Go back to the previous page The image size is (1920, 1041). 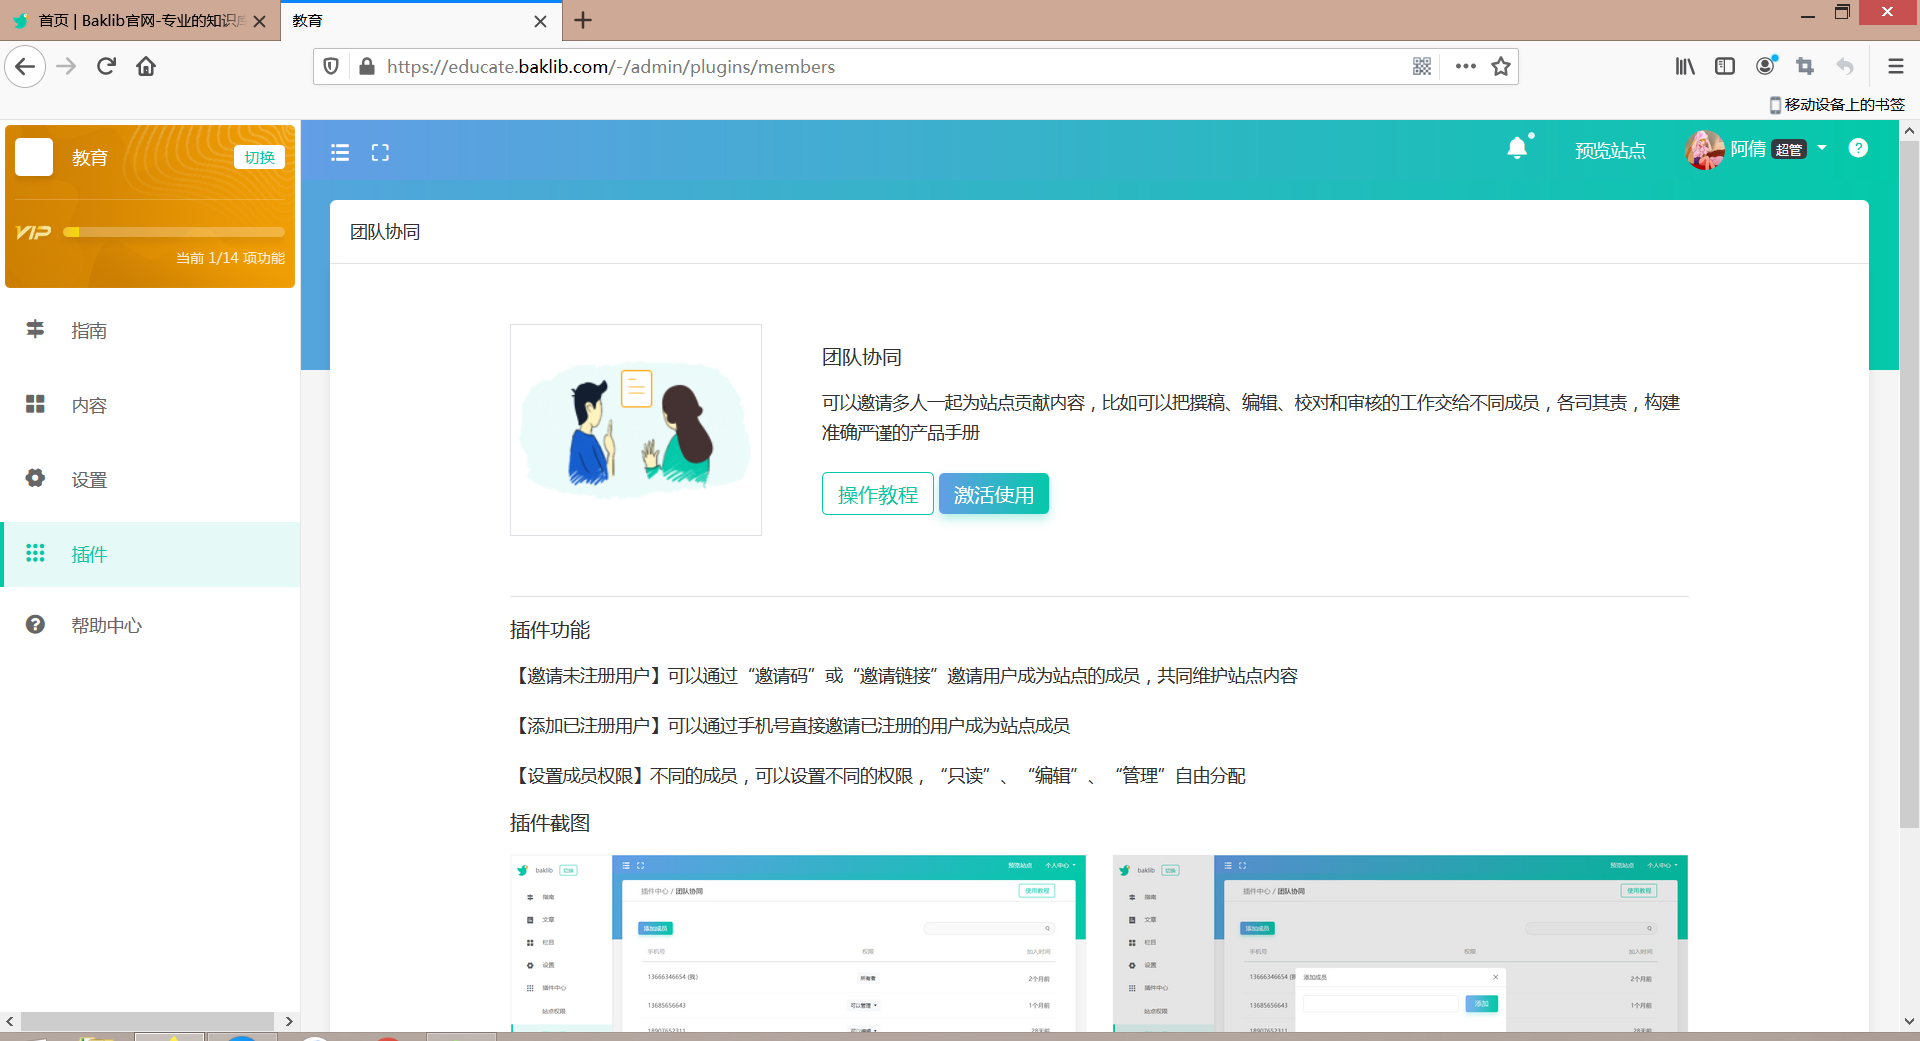coord(26,67)
